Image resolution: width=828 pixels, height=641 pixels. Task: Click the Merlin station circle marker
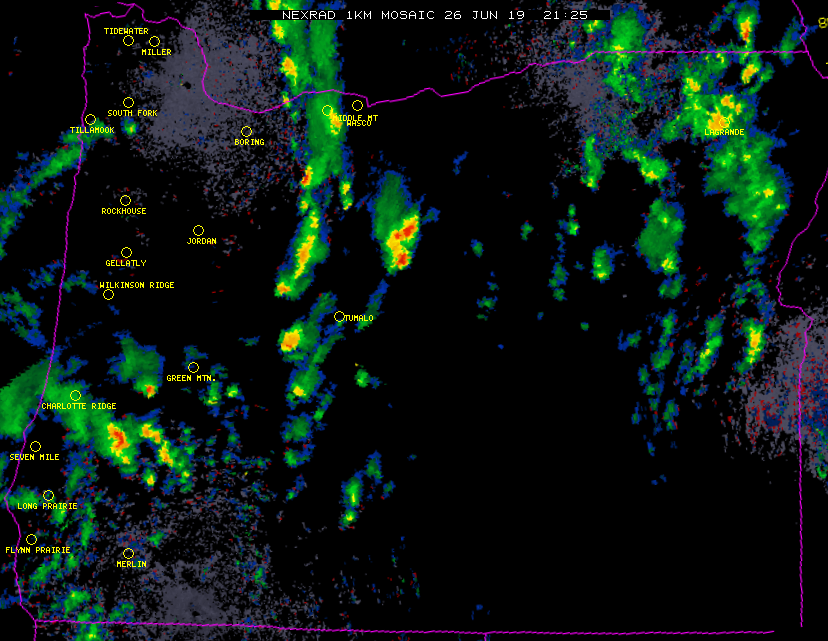pyautogui.click(x=128, y=553)
